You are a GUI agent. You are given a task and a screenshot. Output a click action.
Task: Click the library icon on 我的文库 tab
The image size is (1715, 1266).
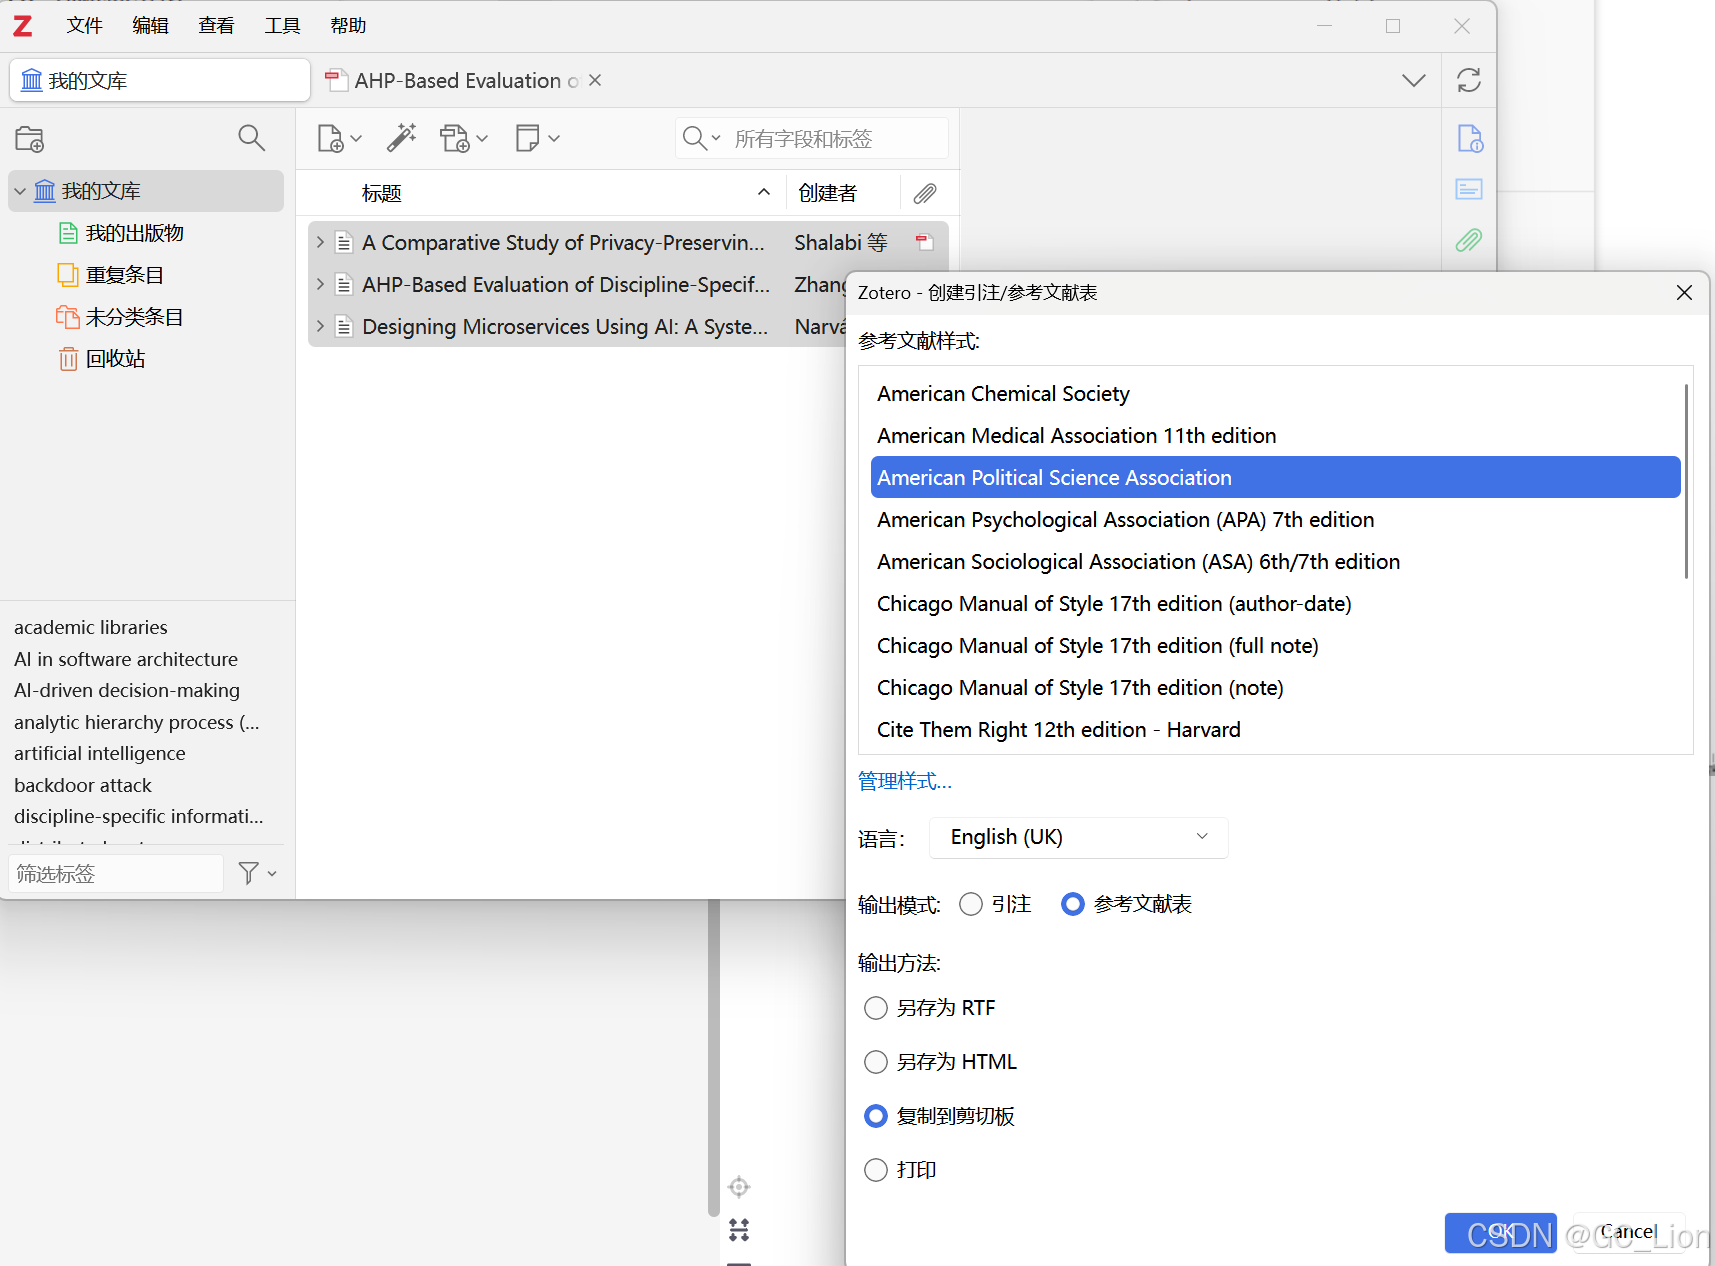pyautogui.click(x=32, y=80)
